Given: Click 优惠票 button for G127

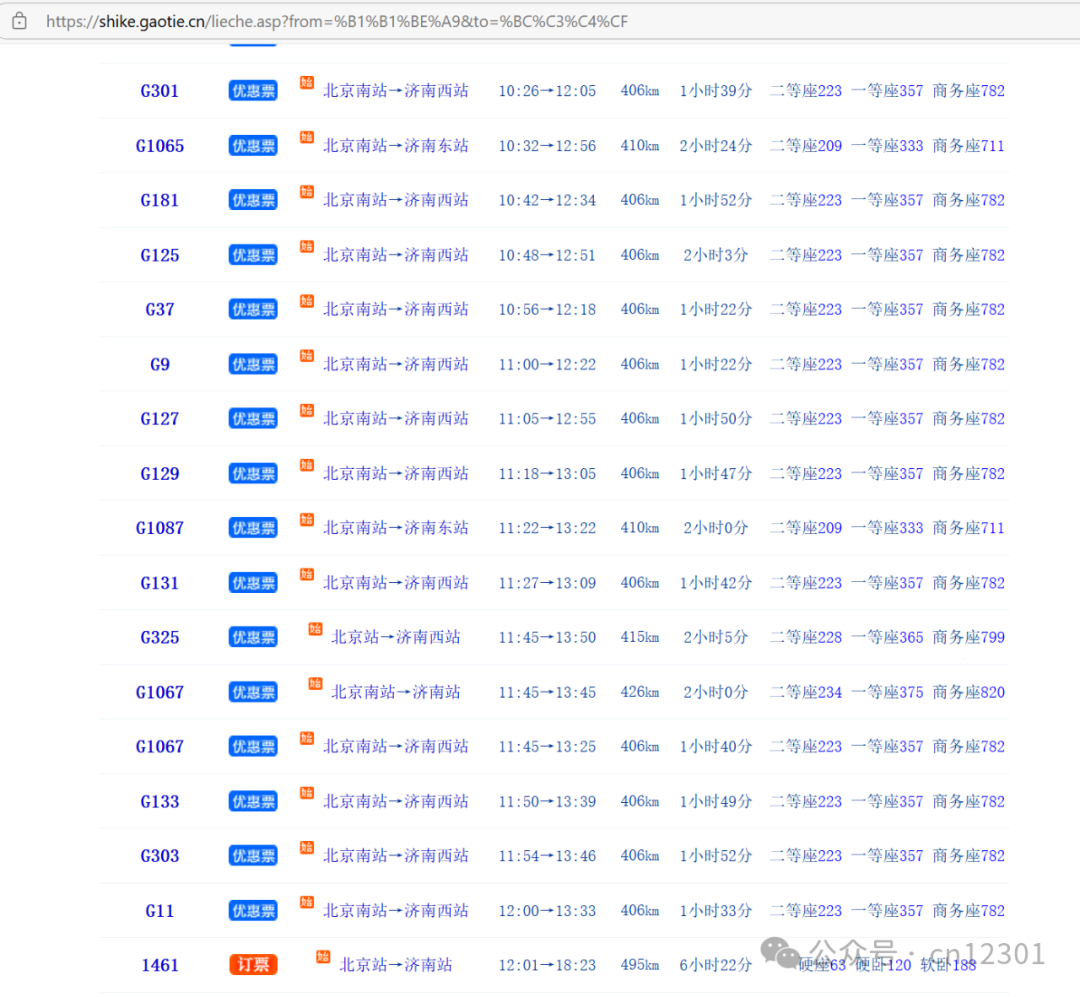Looking at the screenshot, I should coord(253,419).
